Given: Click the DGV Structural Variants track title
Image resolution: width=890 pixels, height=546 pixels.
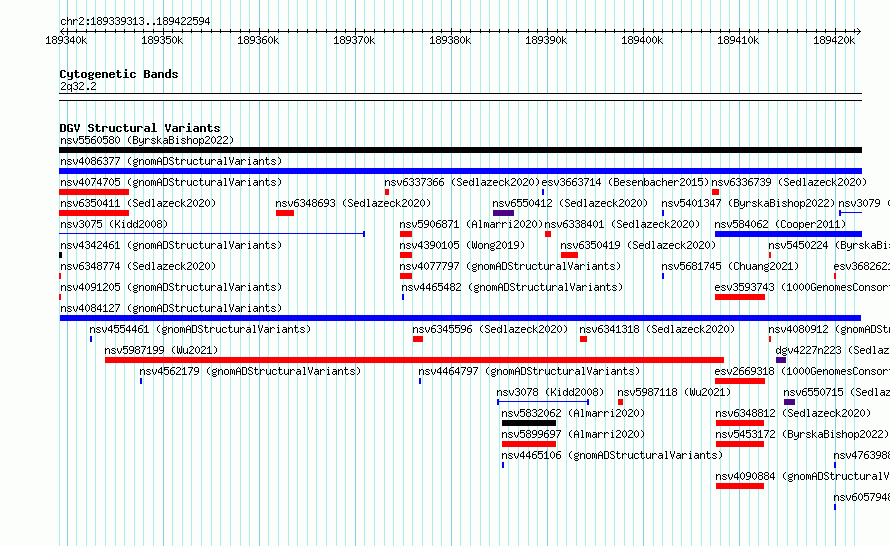Looking at the screenshot, I should [140, 128].
